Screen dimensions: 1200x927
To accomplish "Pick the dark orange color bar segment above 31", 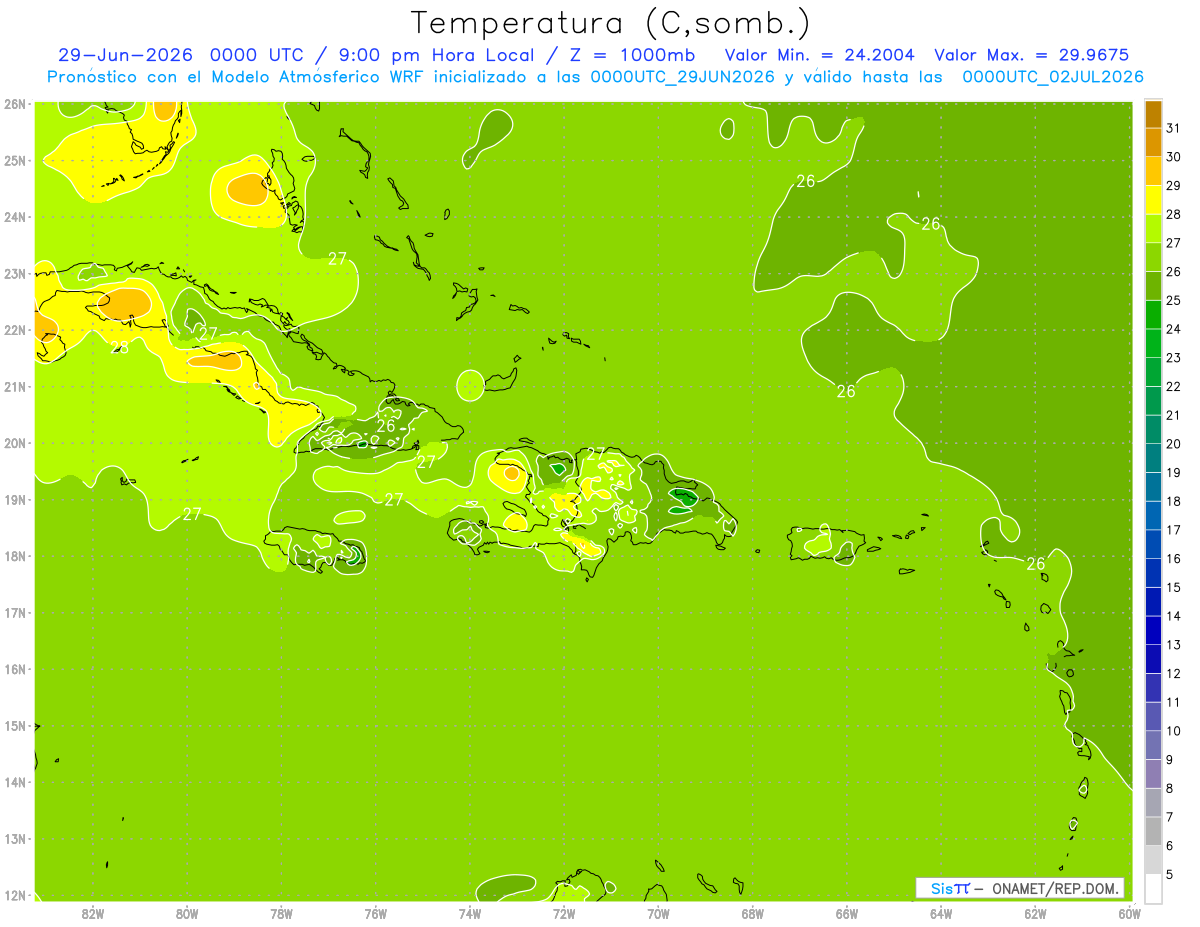I will (1153, 114).
